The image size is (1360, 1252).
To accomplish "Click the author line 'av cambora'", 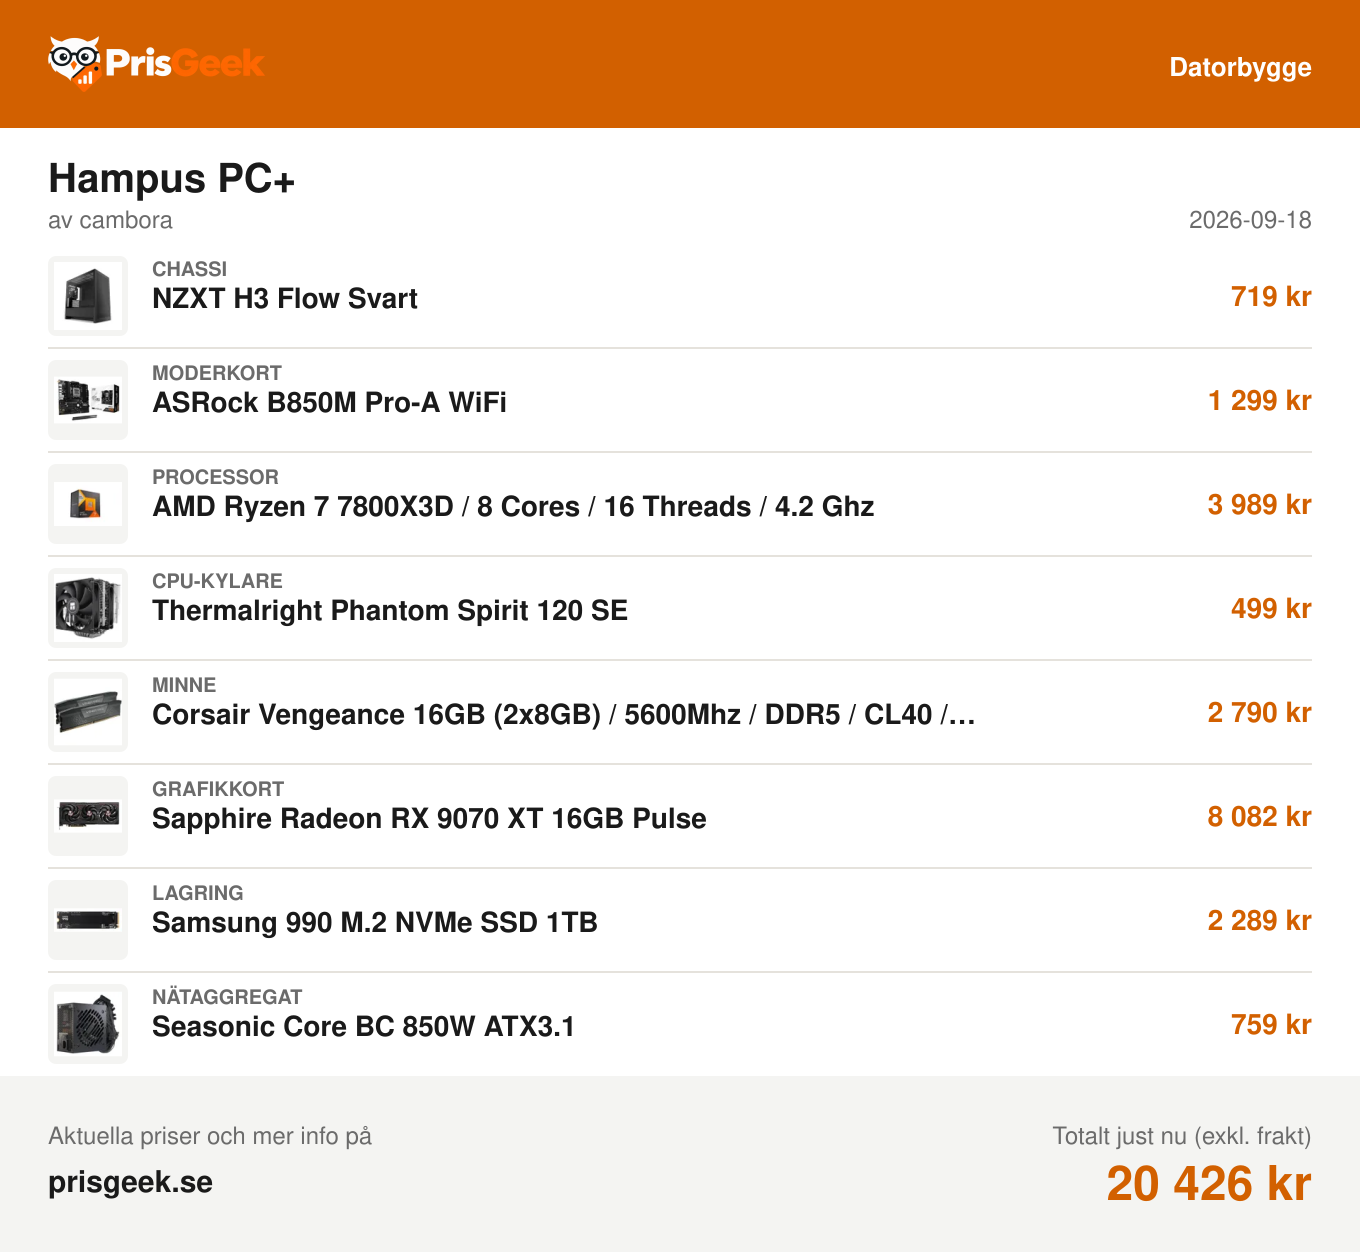I will (110, 220).
